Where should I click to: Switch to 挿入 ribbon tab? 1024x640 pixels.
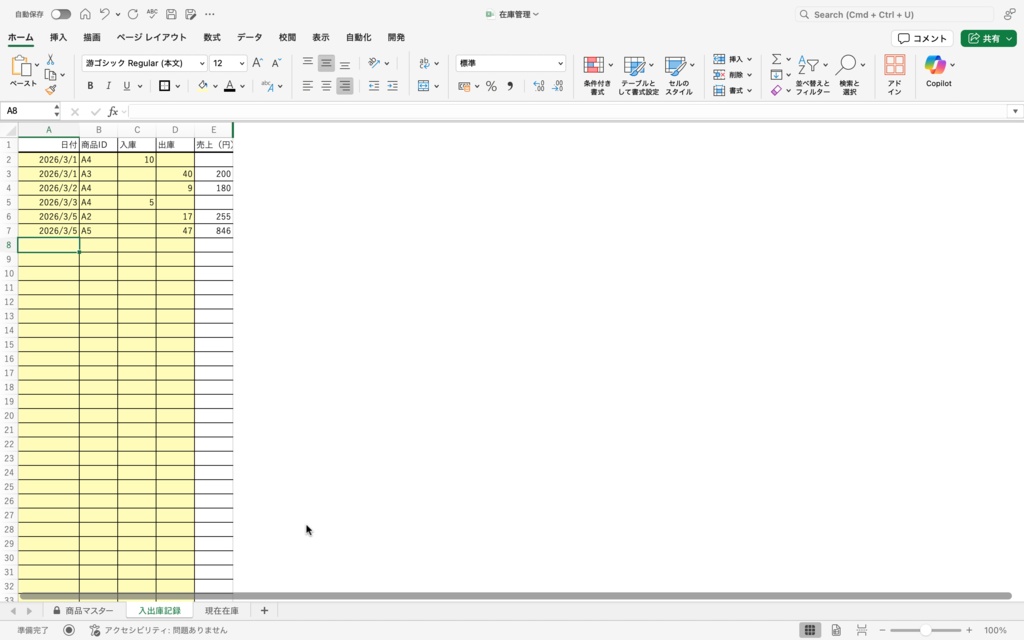pos(58,37)
